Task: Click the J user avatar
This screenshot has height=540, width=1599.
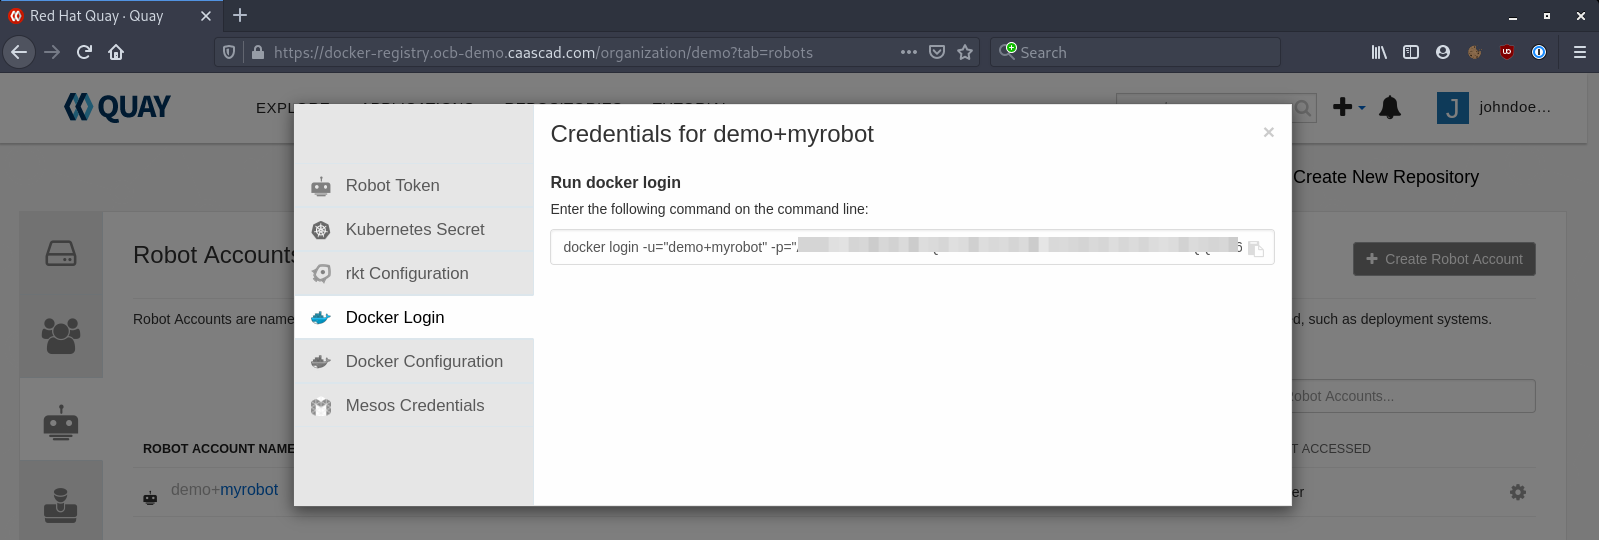Action: point(1452,107)
